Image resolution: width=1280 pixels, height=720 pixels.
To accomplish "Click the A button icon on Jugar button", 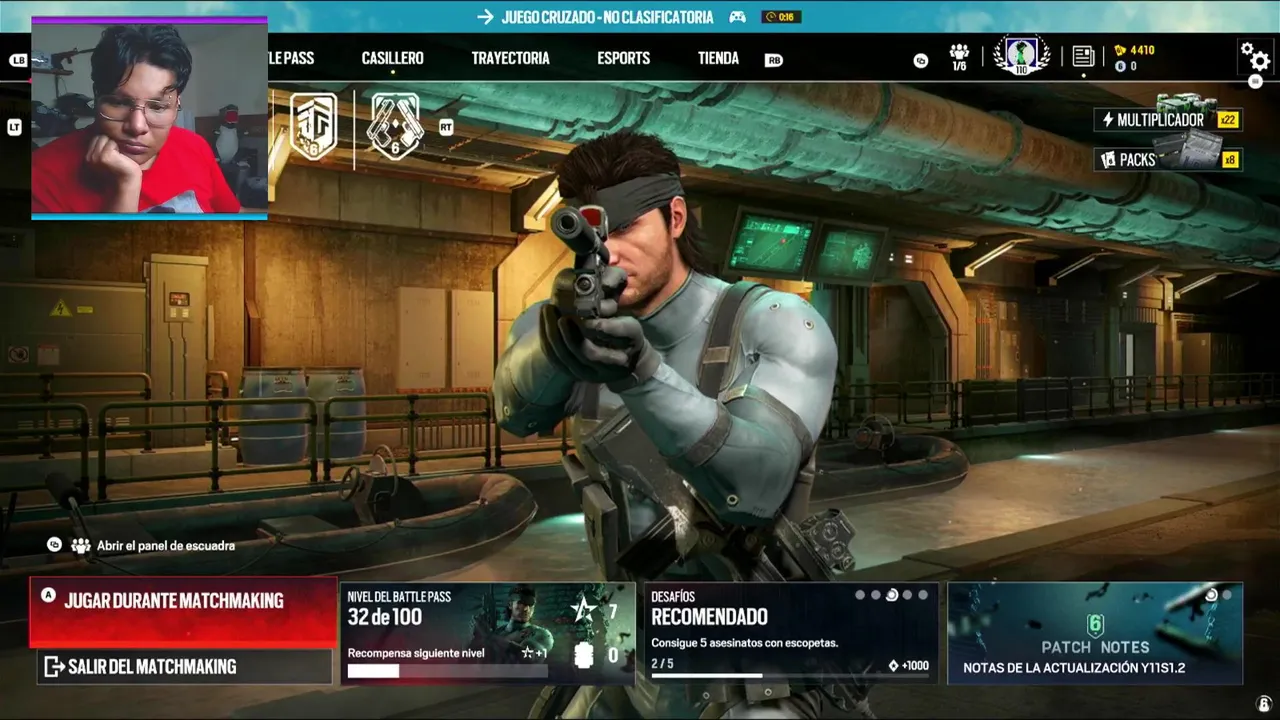I will (47, 595).
